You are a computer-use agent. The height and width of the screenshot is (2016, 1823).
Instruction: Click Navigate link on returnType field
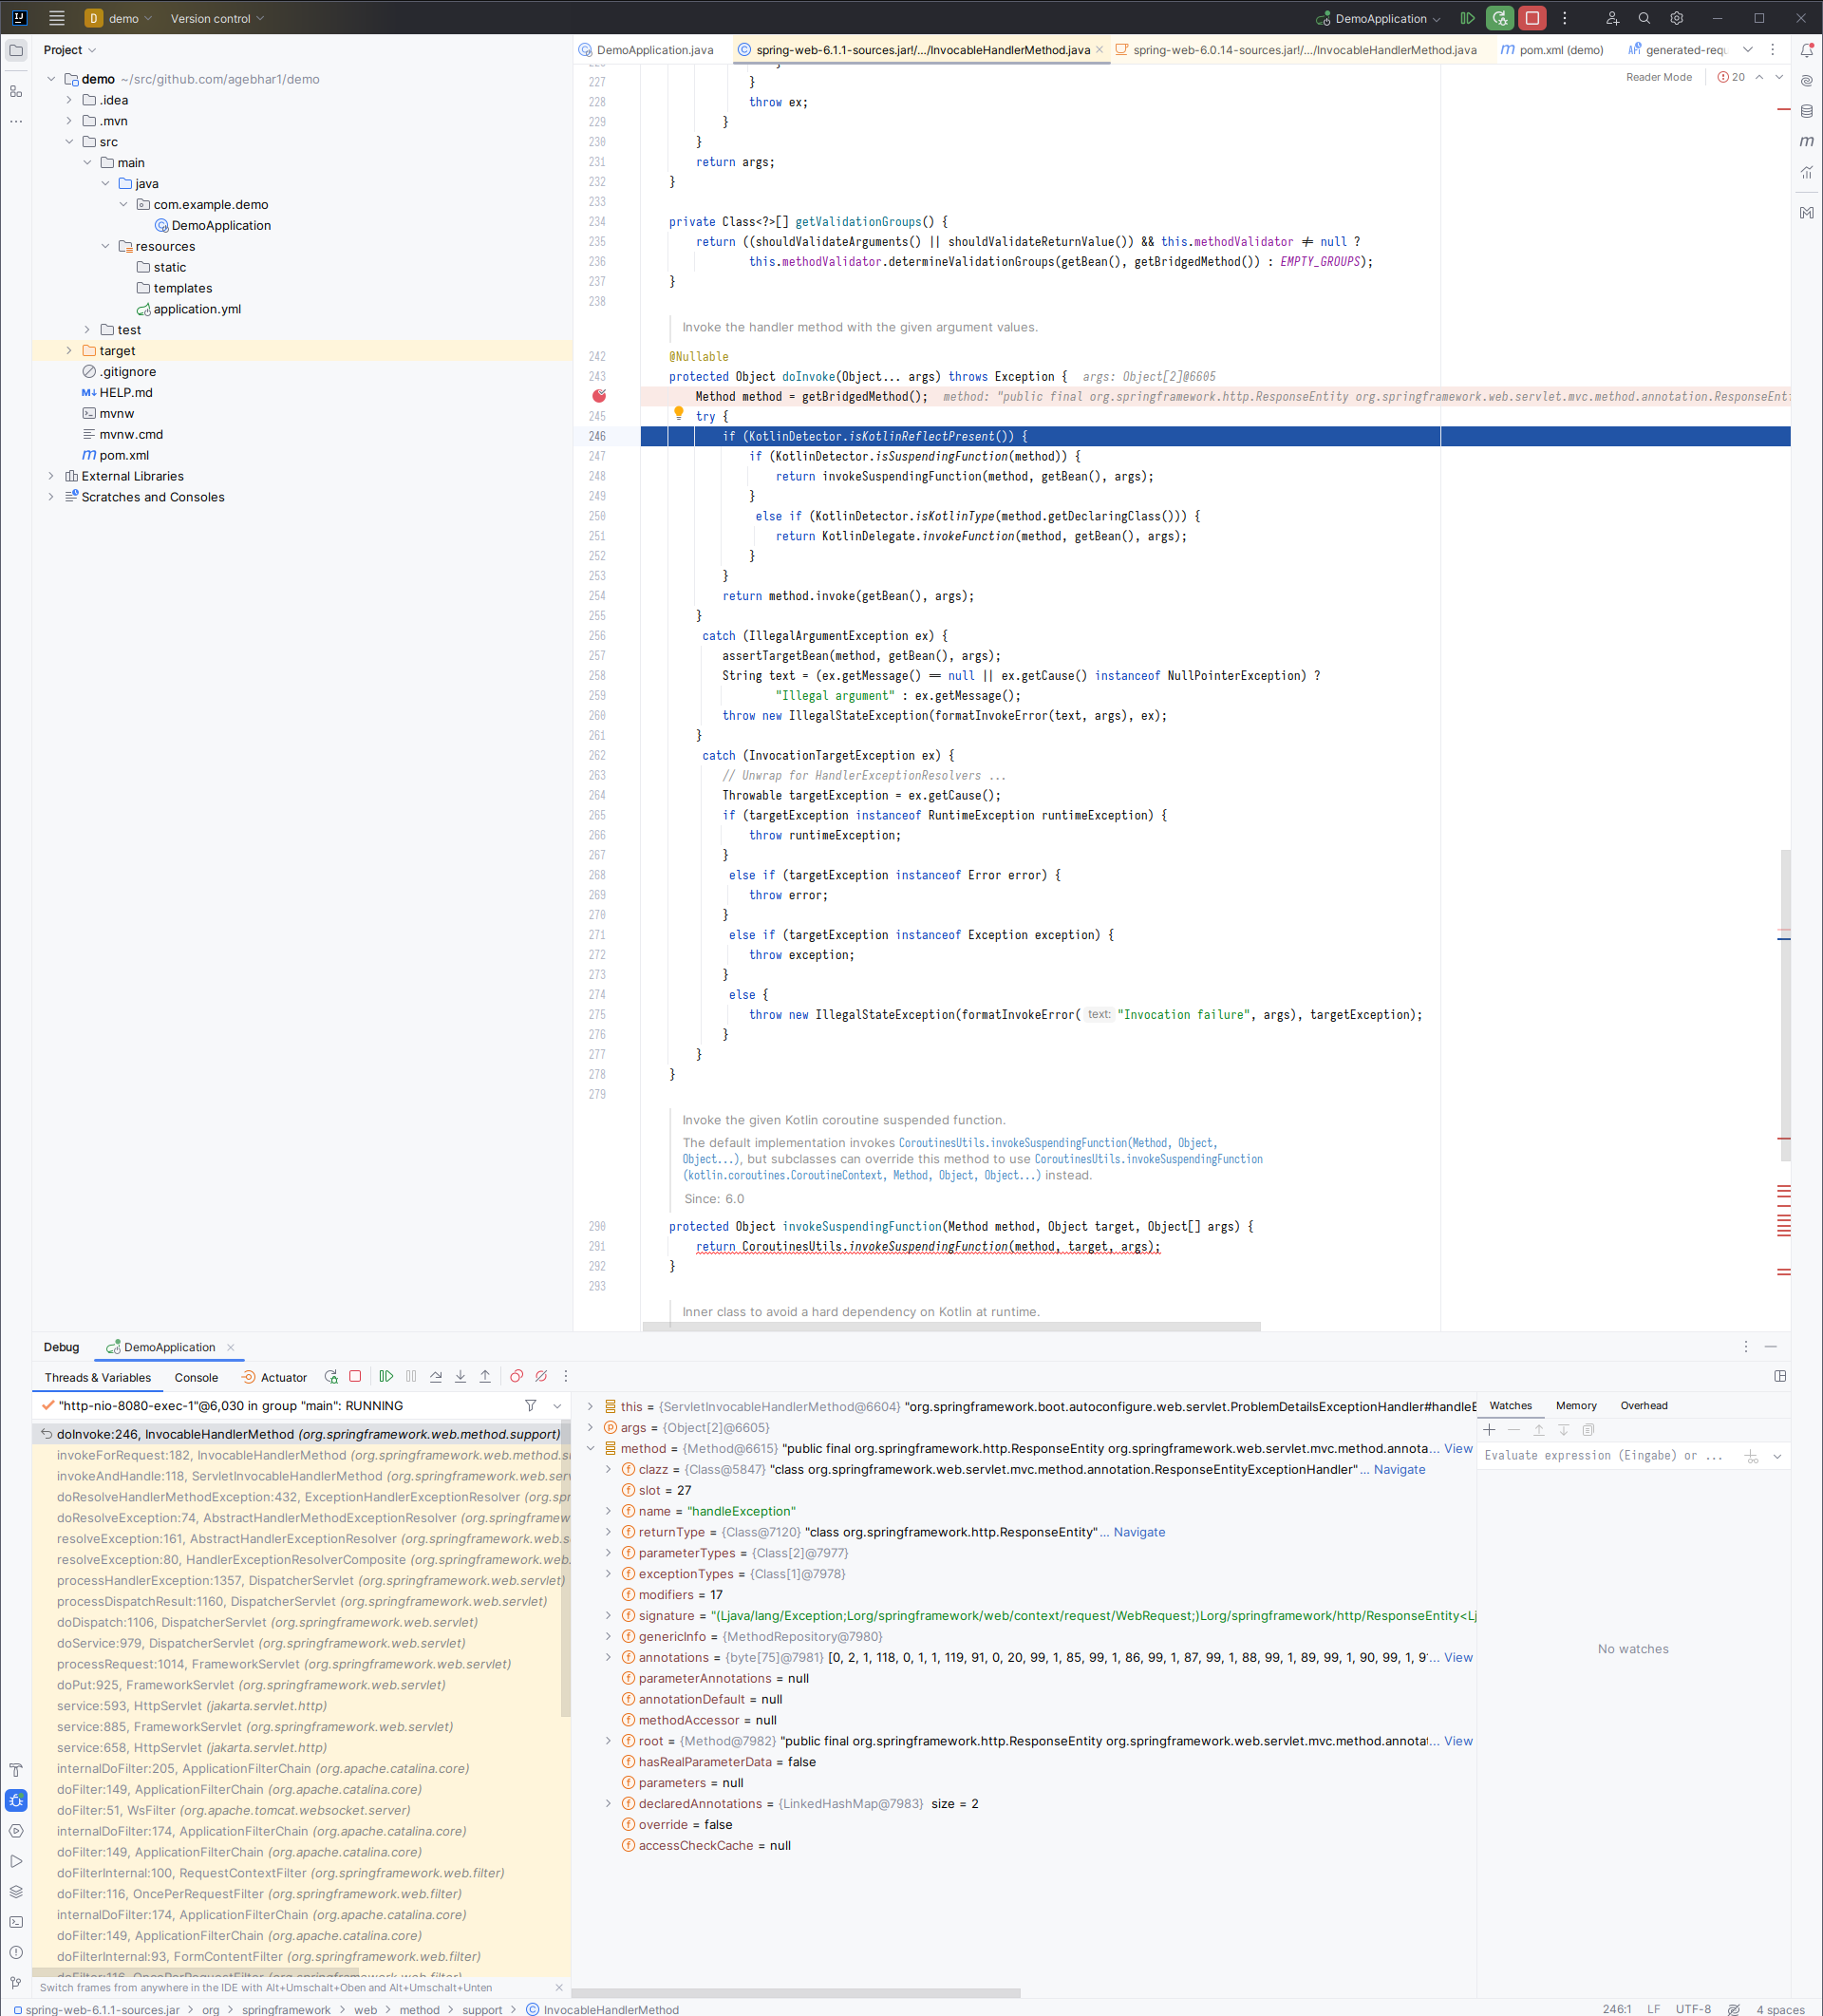click(x=1139, y=1532)
